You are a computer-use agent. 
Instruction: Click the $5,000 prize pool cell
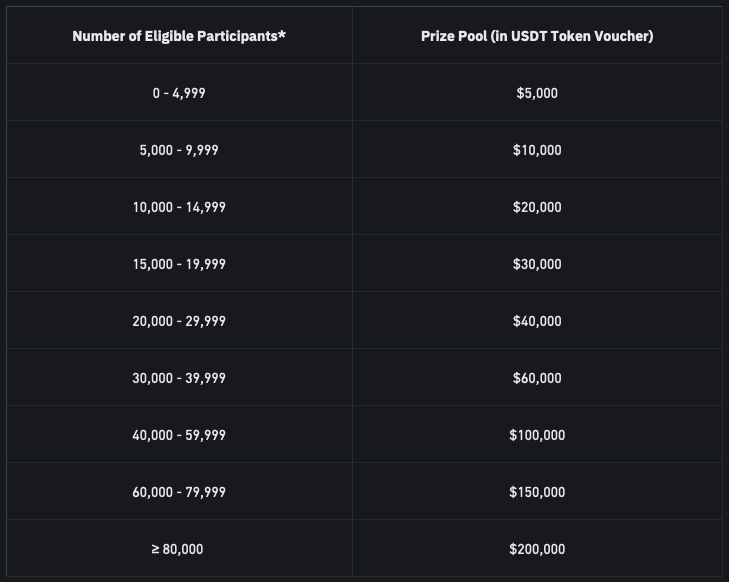point(537,93)
